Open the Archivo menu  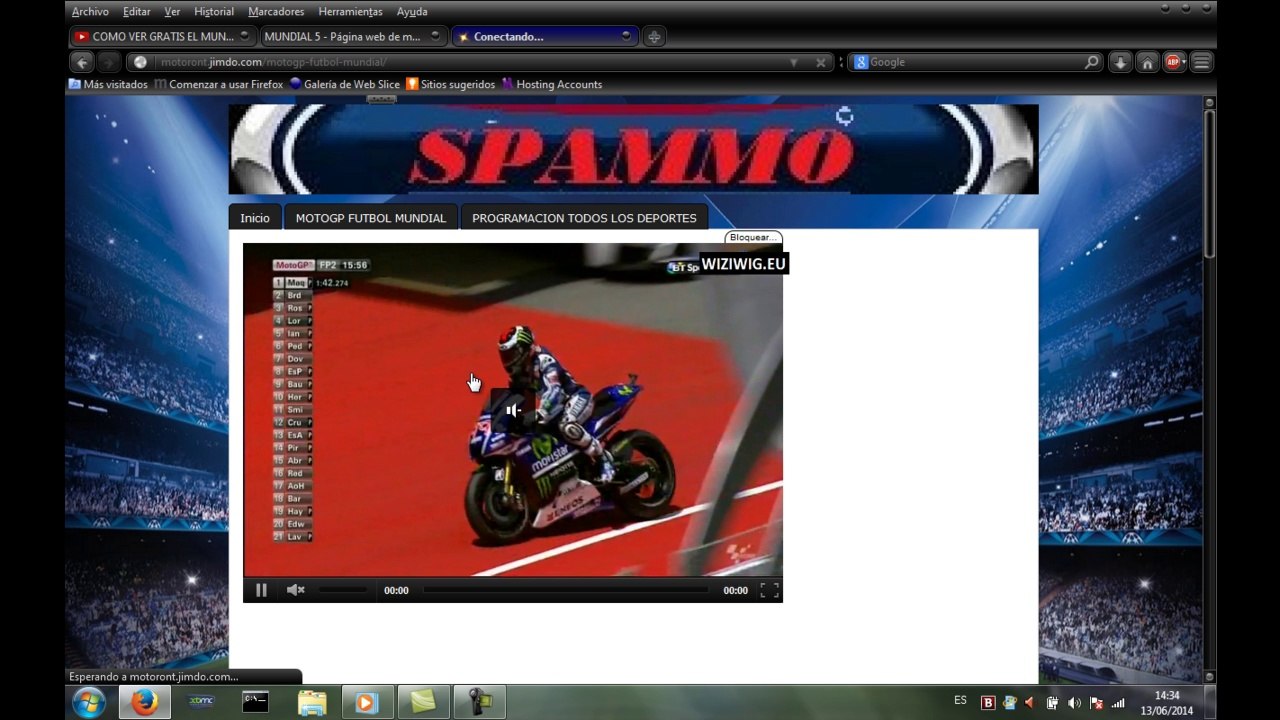(90, 12)
